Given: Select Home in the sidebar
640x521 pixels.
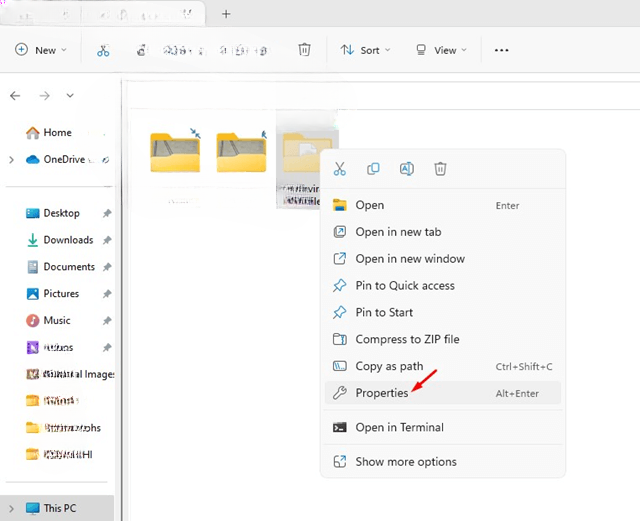Looking at the screenshot, I should (58, 133).
